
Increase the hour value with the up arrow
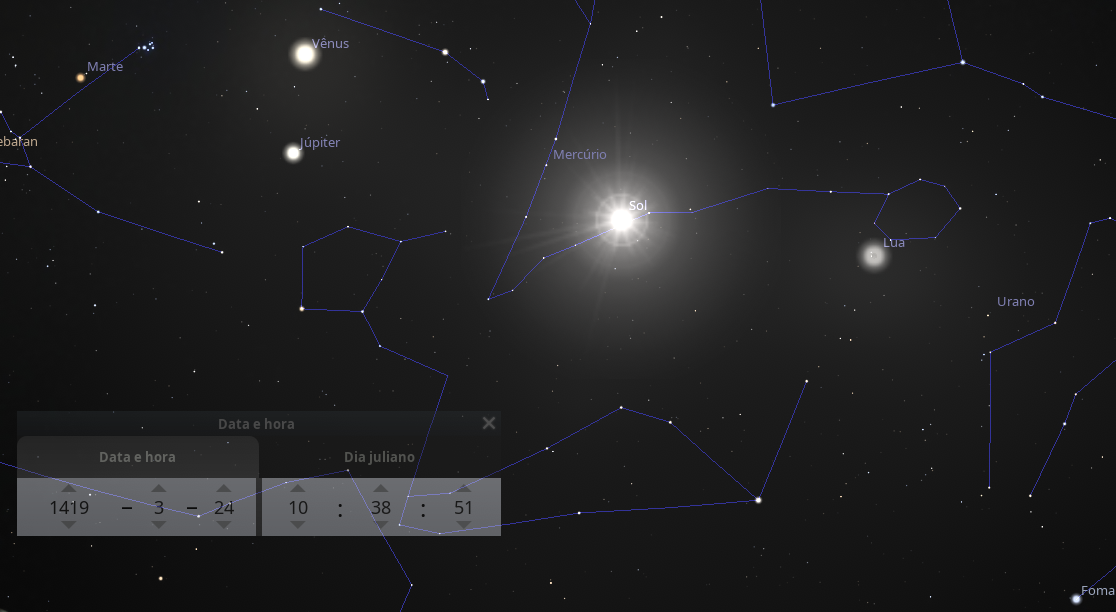tap(298, 488)
